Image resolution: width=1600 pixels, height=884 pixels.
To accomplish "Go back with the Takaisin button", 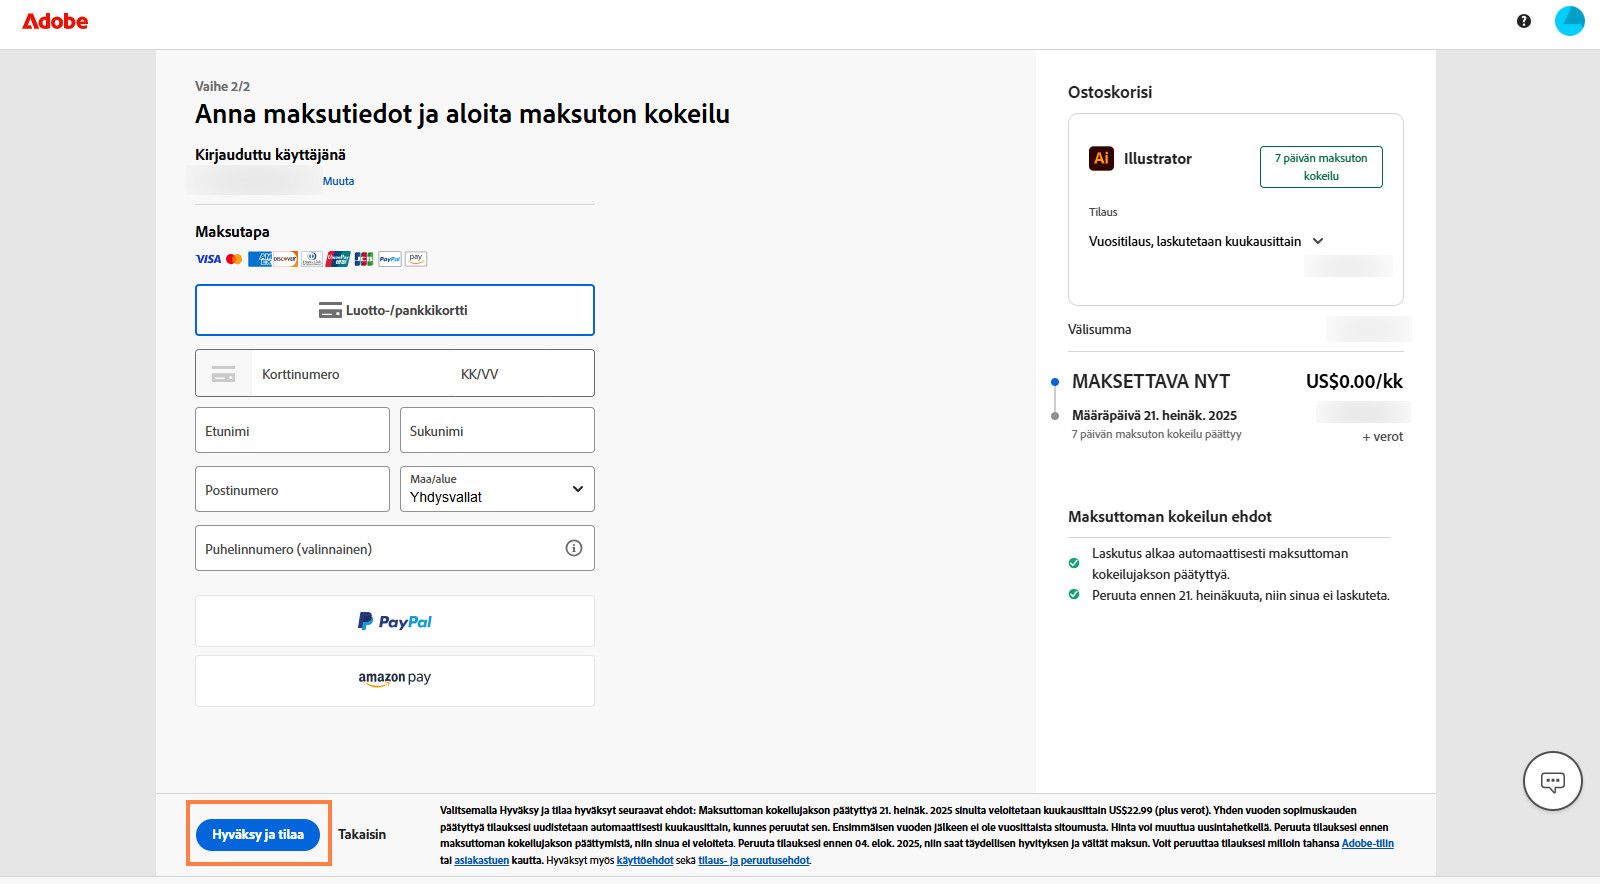I will 362,834.
